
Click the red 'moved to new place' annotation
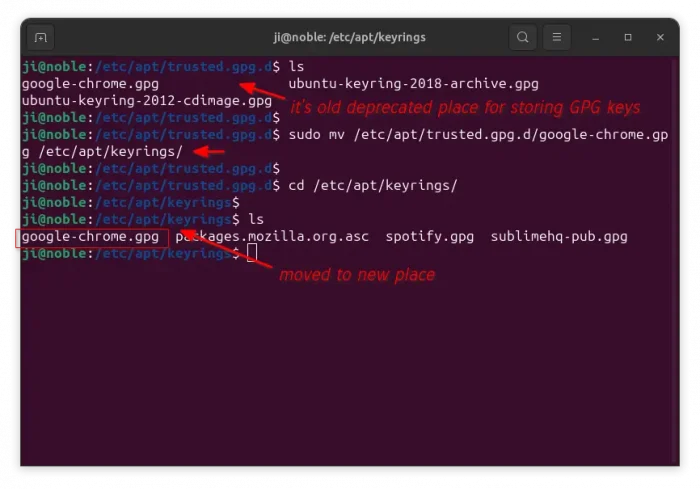pyautogui.click(x=356, y=274)
